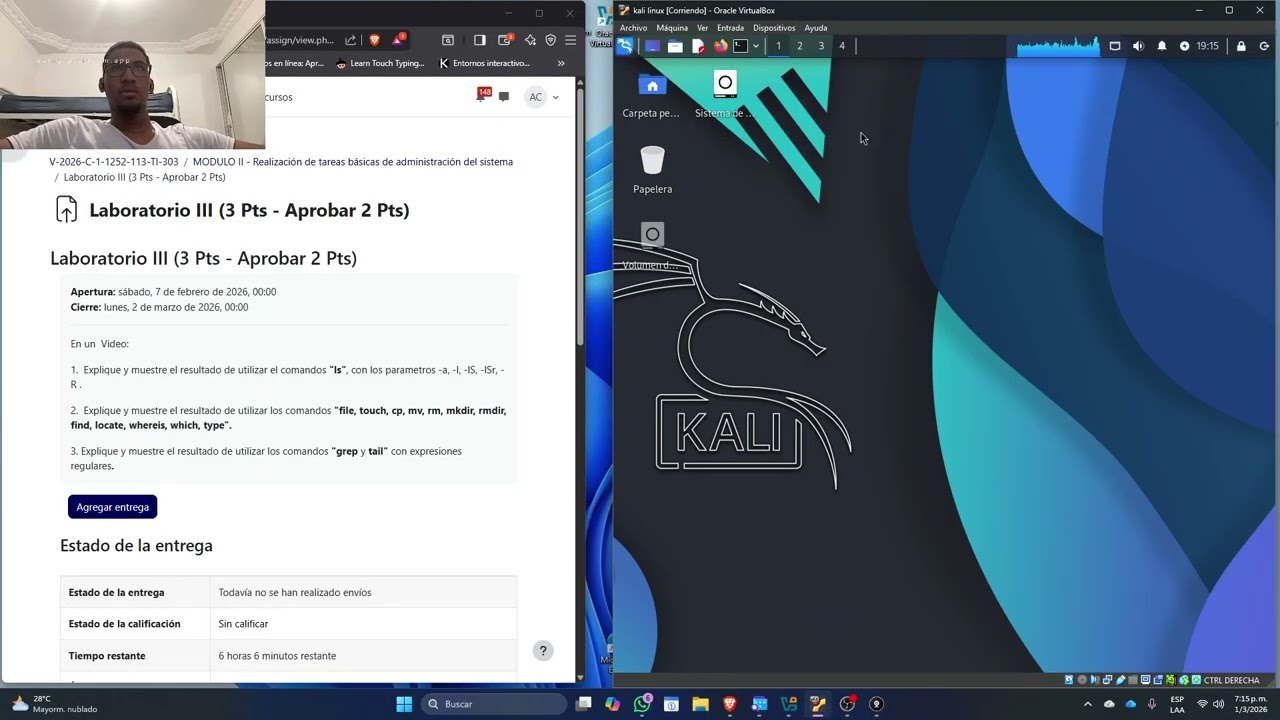Toggle the browser sidebar panel icon

479,40
